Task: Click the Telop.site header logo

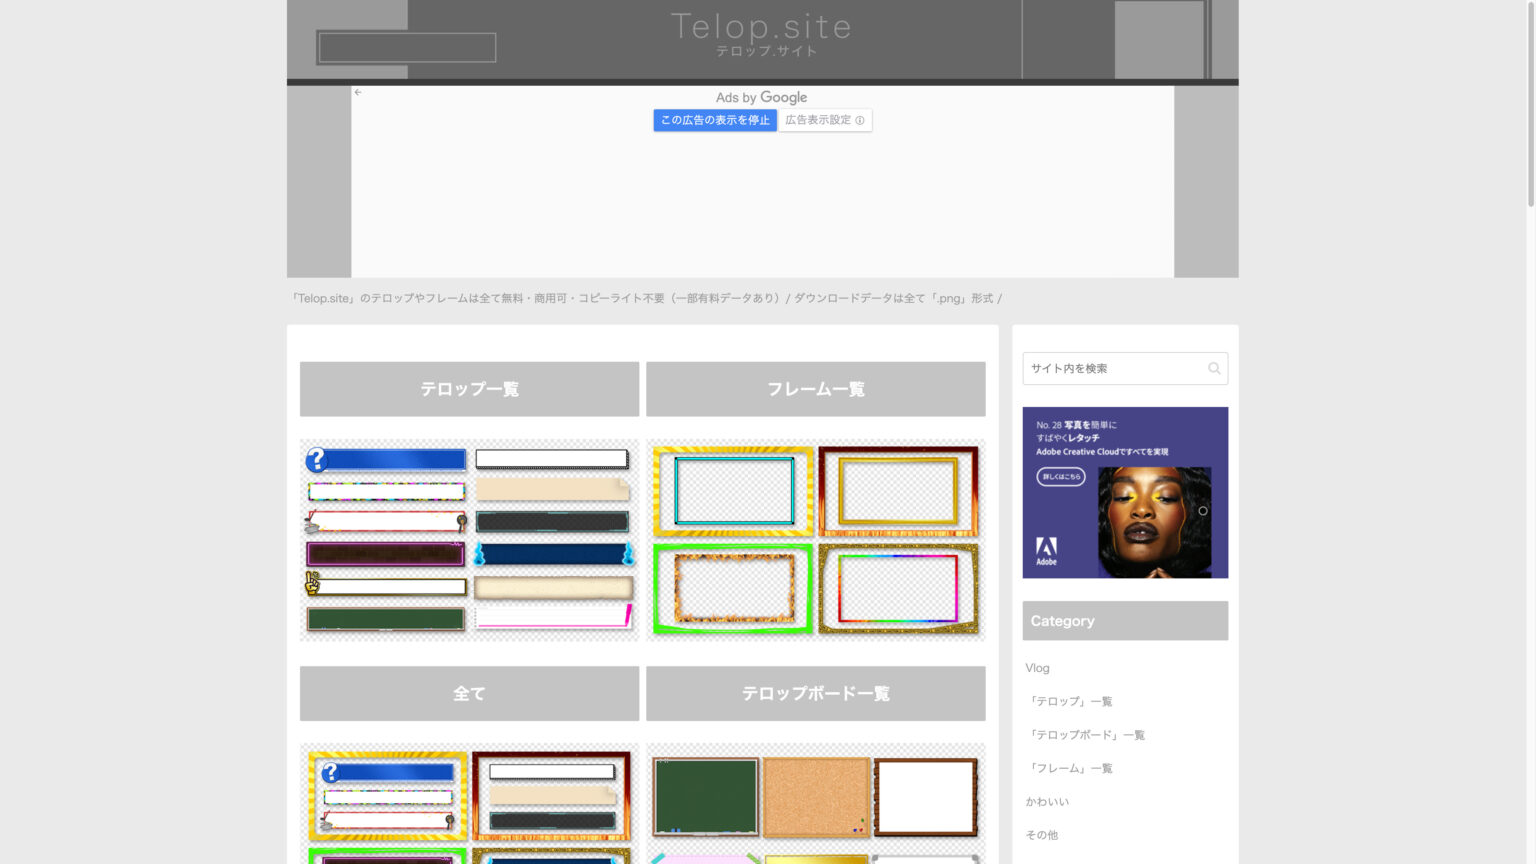Action: (761, 34)
